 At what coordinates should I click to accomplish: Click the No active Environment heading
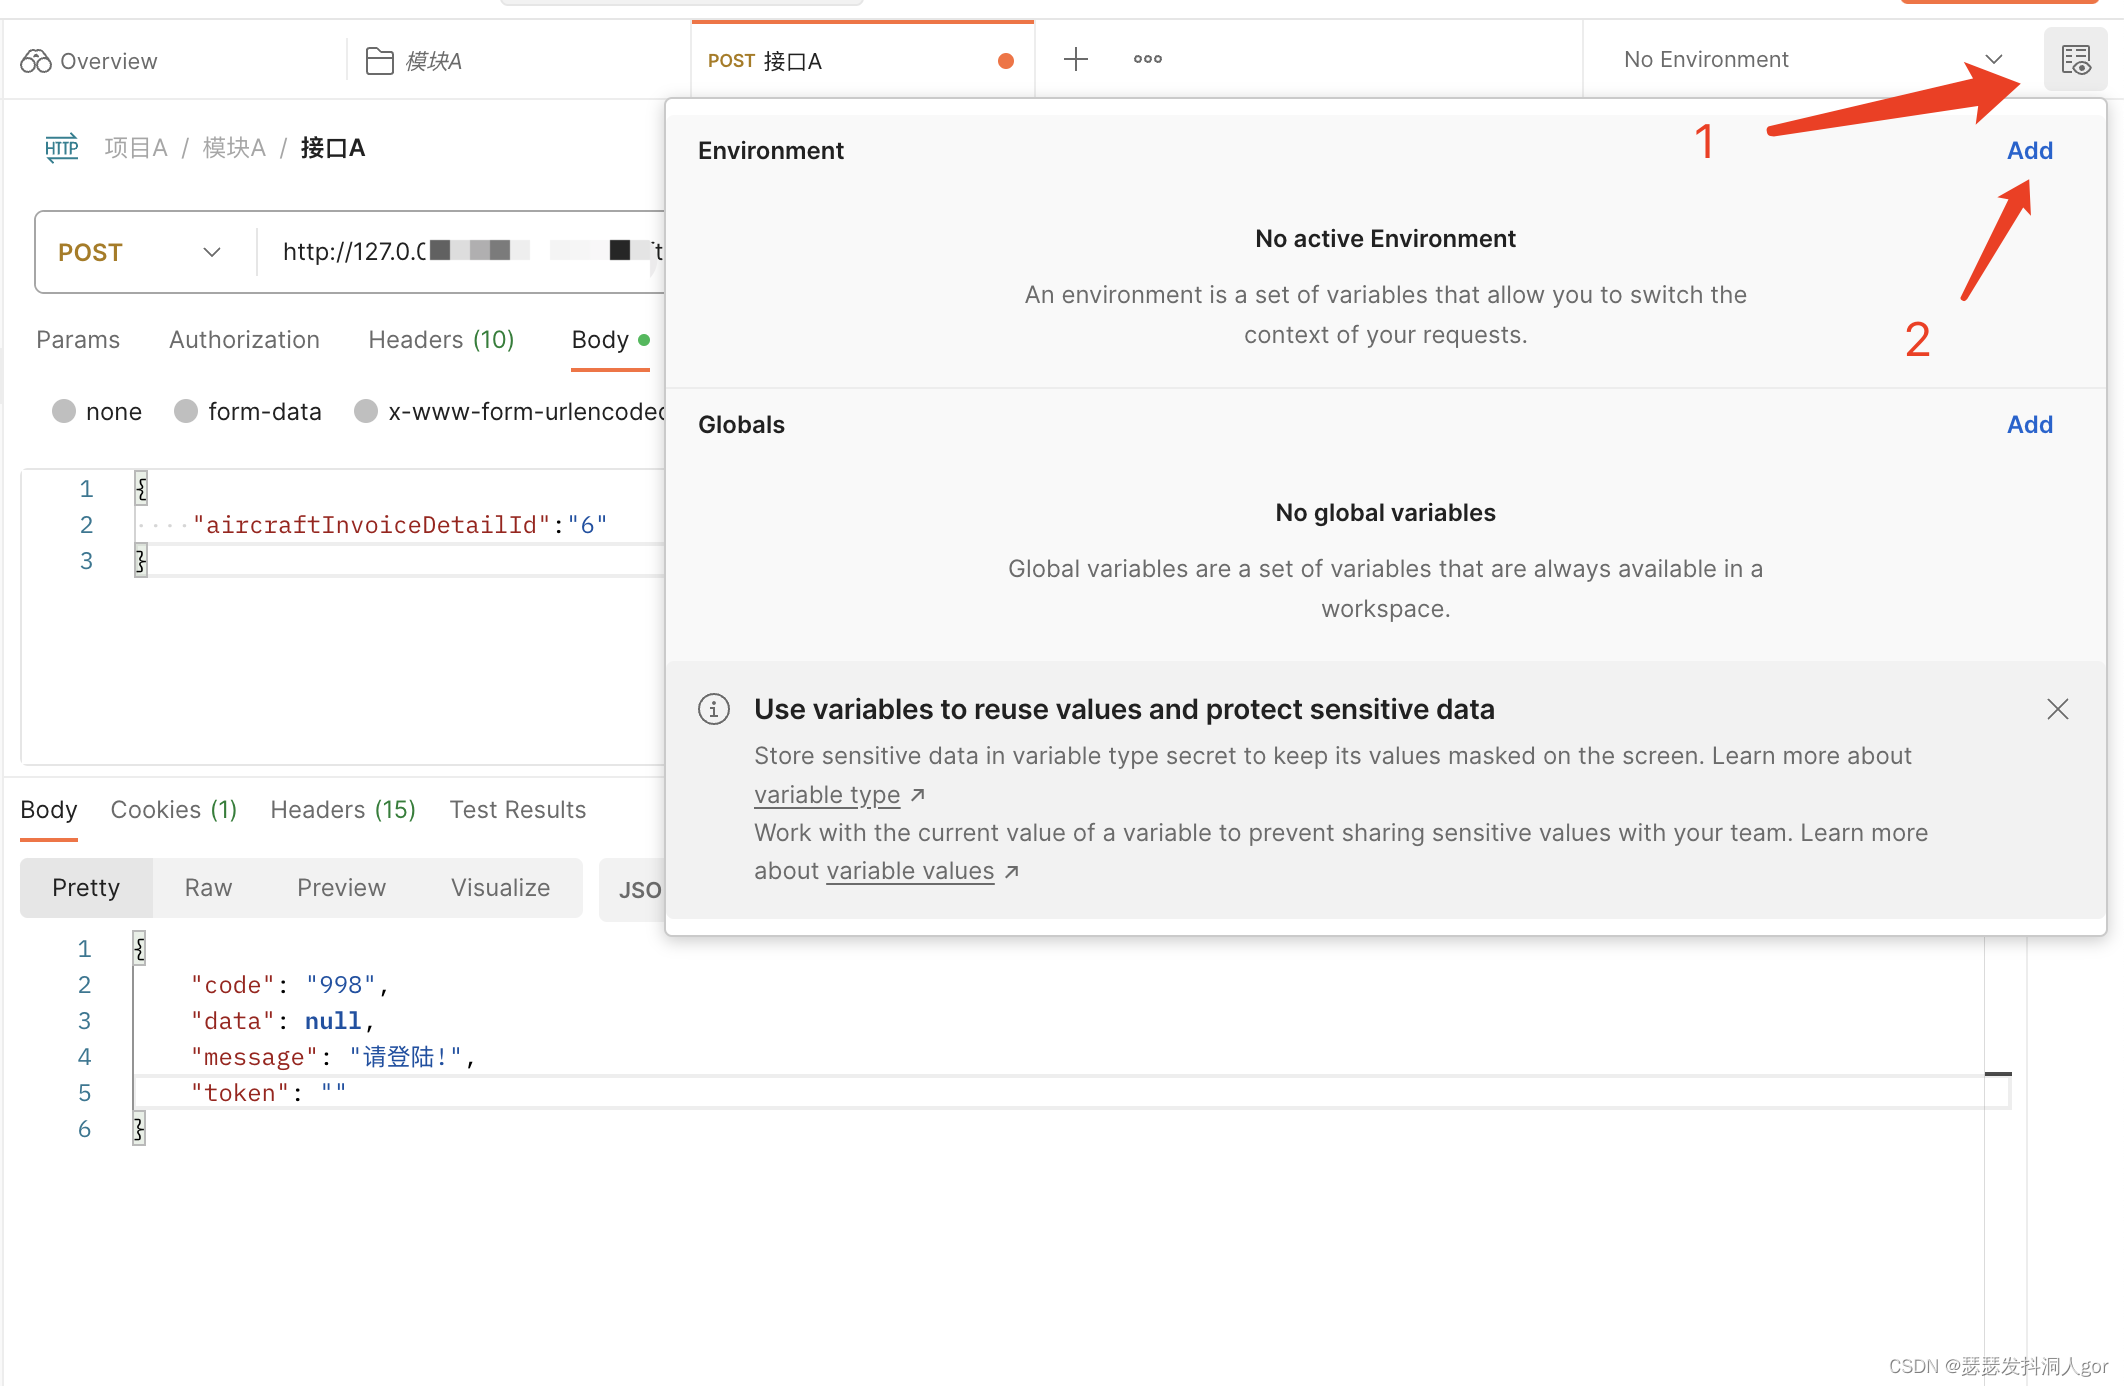pyautogui.click(x=1386, y=239)
